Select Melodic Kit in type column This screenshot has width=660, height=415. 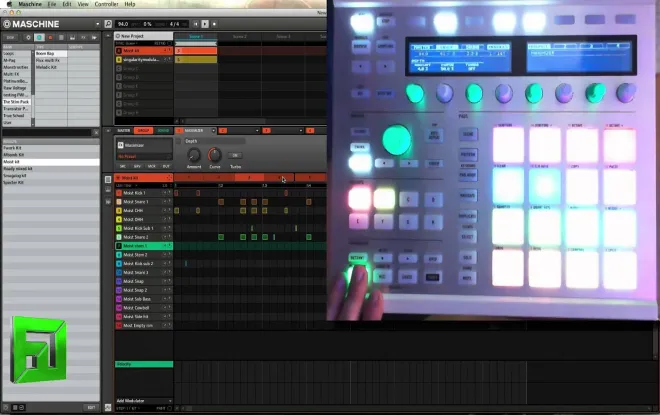[51, 67]
